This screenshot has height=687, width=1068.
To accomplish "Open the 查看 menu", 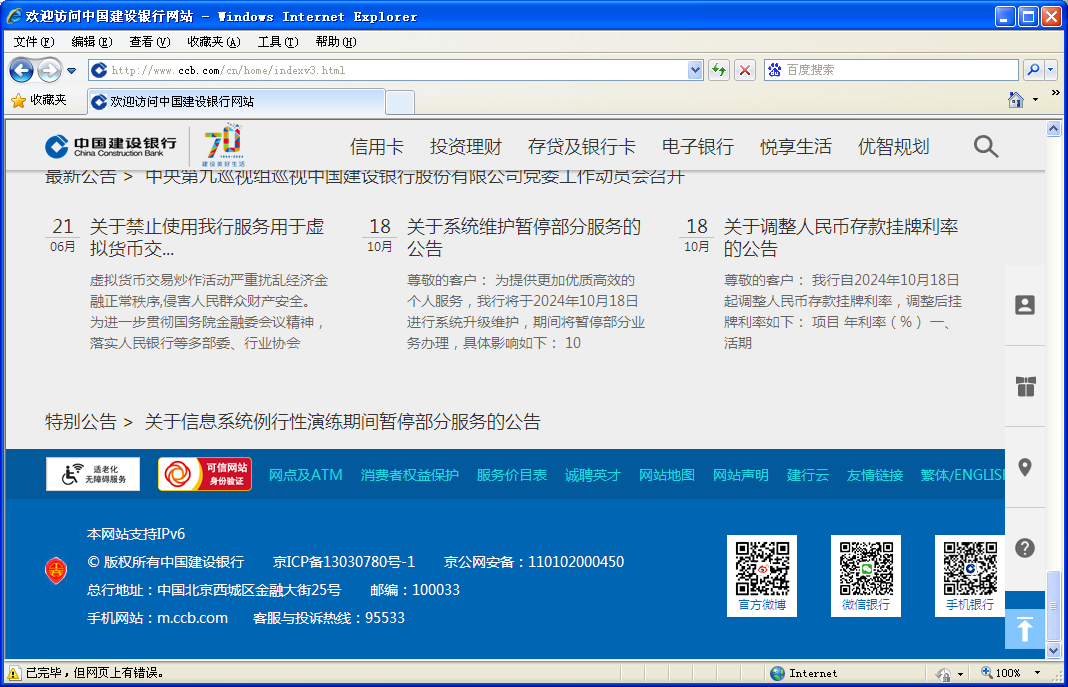I will coord(150,42).
